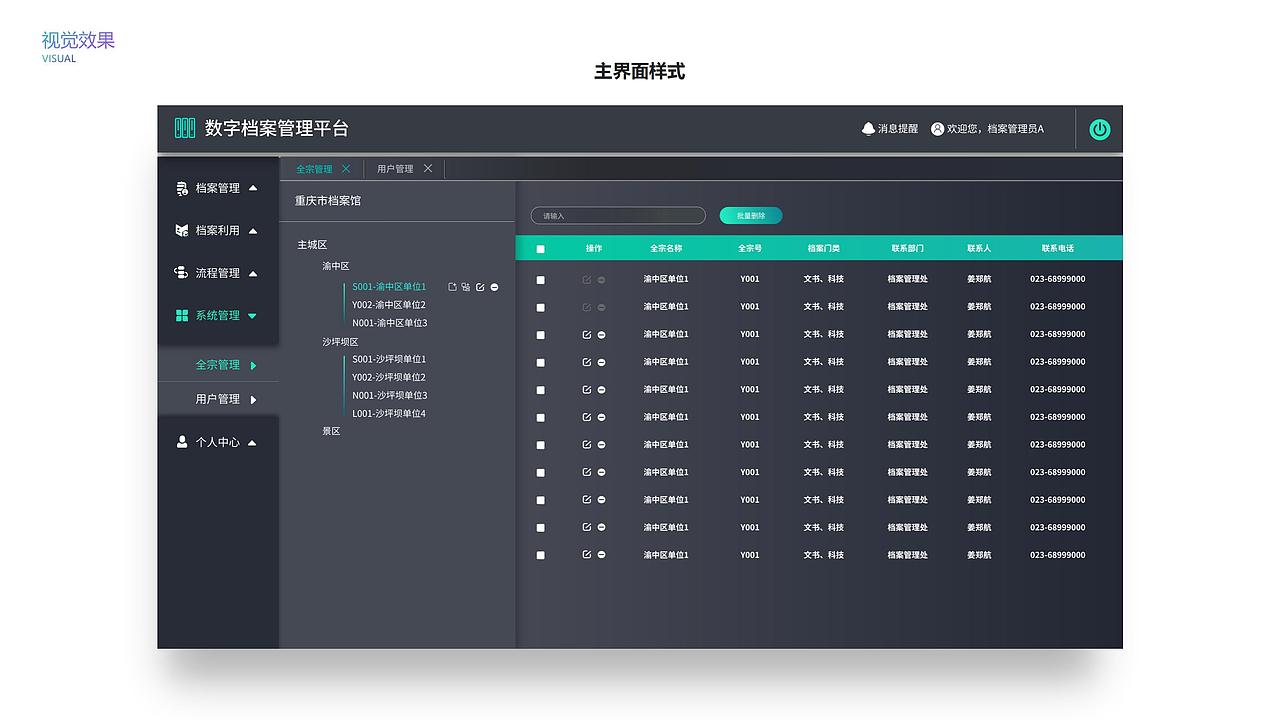Click the 系统管理 grid icon
This screenshot has width=1280, height=720.
point(183,315)
